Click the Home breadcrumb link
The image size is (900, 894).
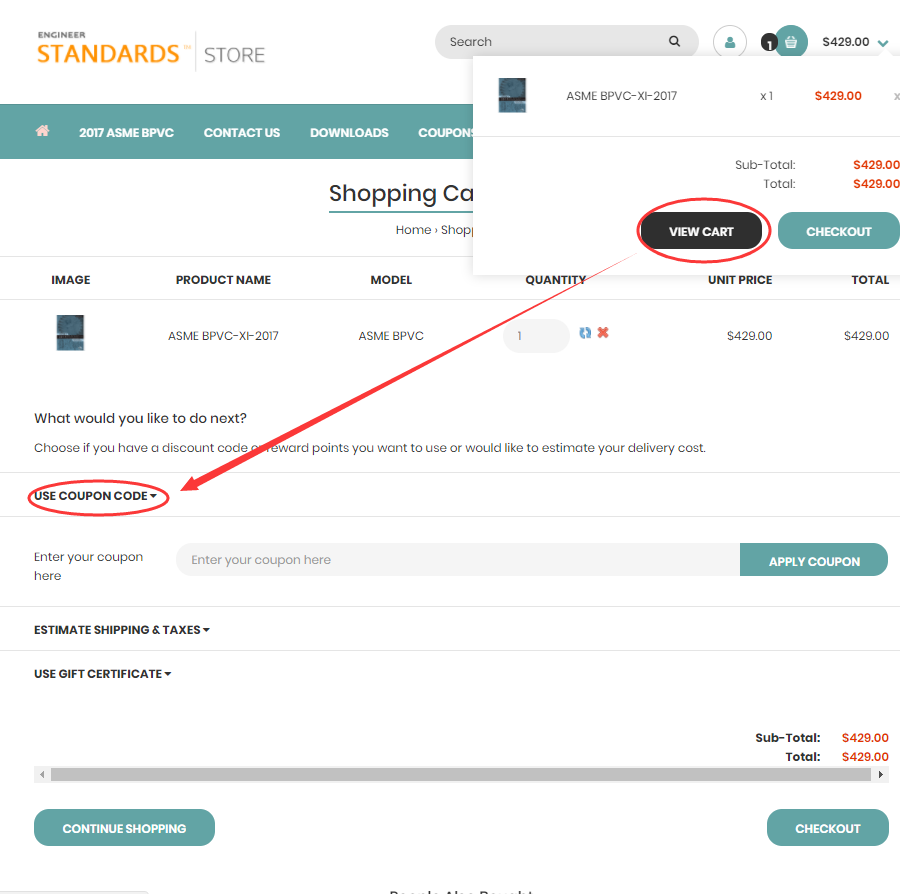pyautogui.click(x=413, y=230)
